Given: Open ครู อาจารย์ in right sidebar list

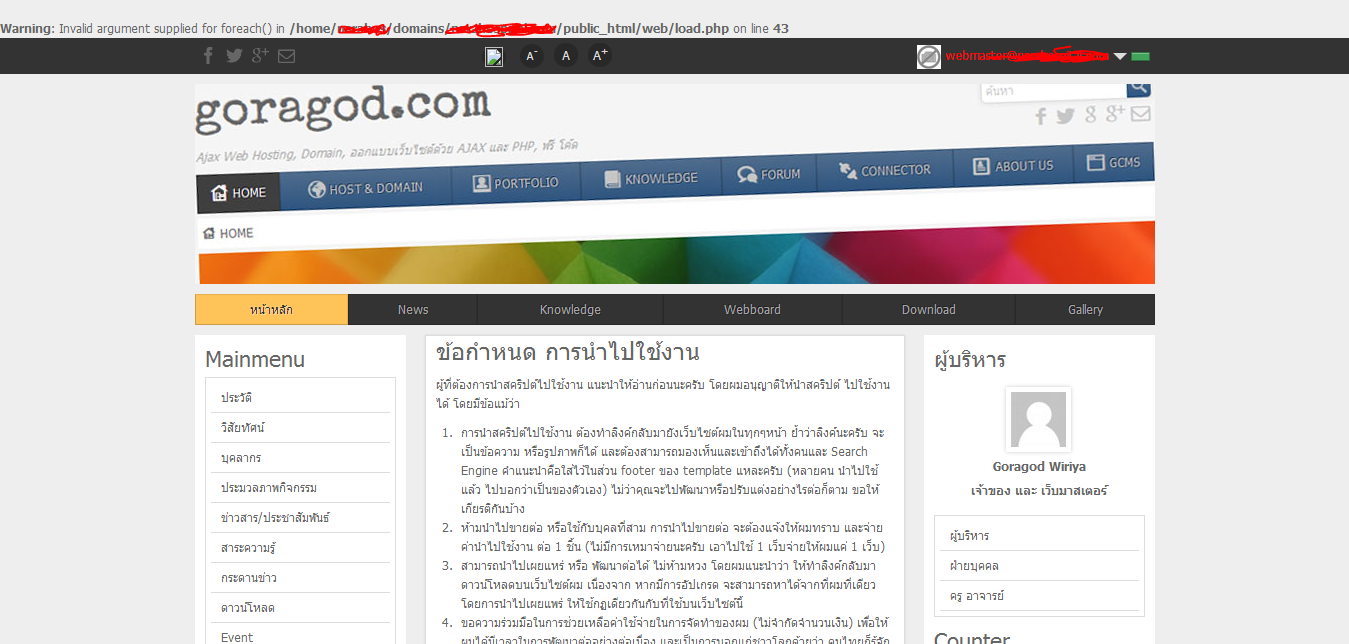Looking at the screenshot, I should coord(1039,596).
